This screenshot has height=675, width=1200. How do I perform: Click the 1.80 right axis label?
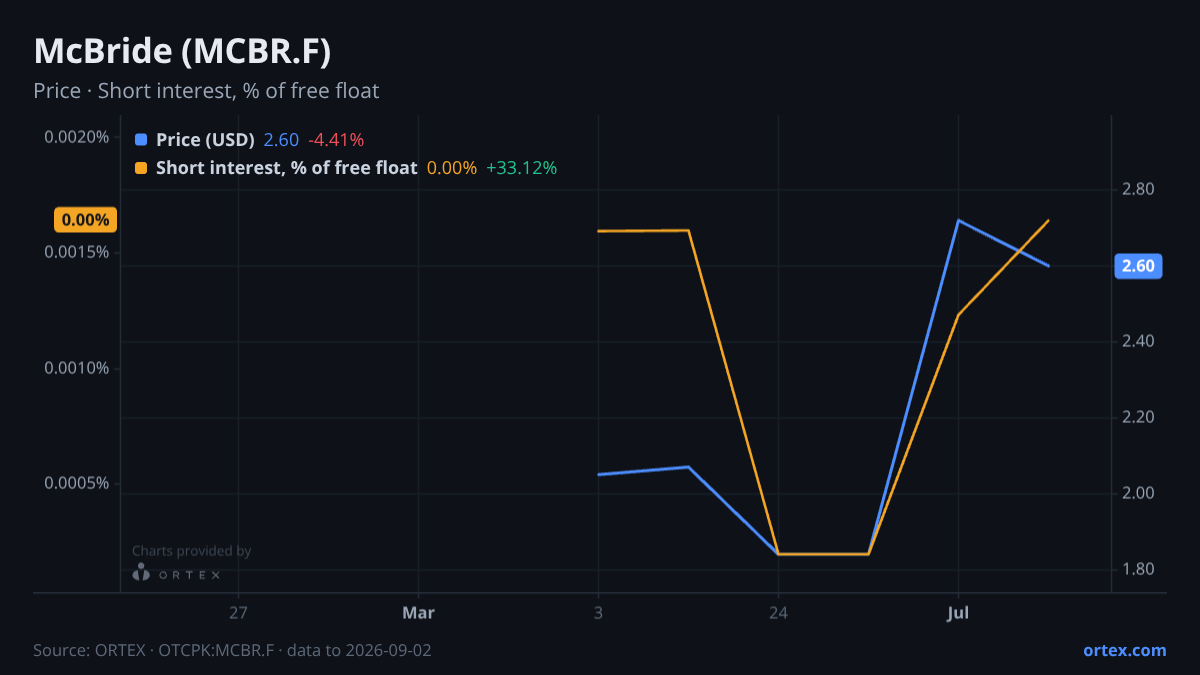coord(1139,570)
